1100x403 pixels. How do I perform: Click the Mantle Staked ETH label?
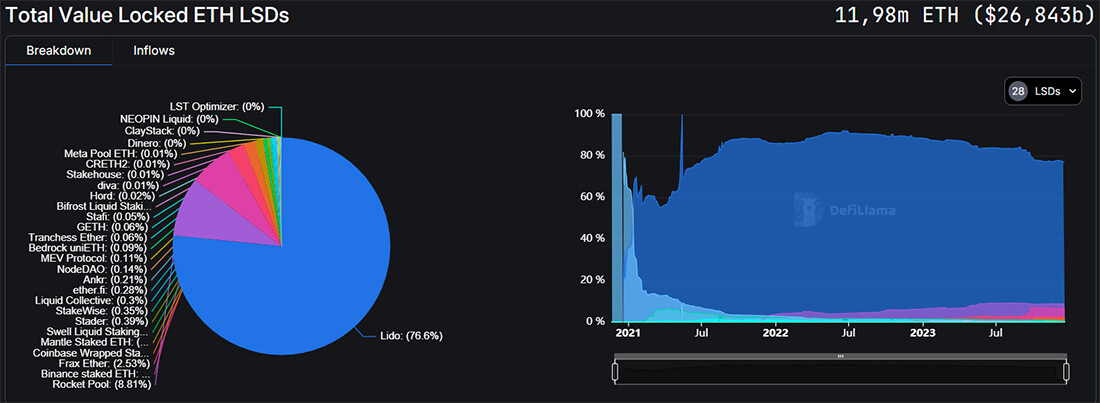click(95, 342)
